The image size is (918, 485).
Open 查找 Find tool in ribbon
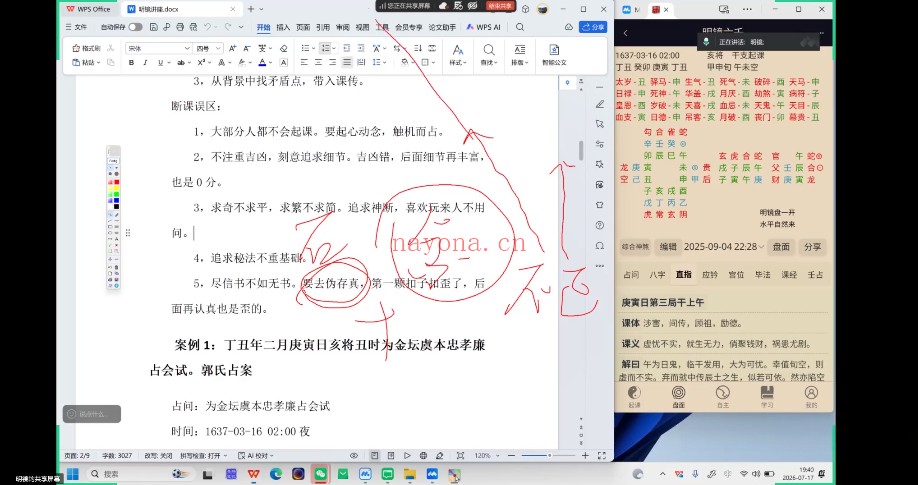[488, 54]
